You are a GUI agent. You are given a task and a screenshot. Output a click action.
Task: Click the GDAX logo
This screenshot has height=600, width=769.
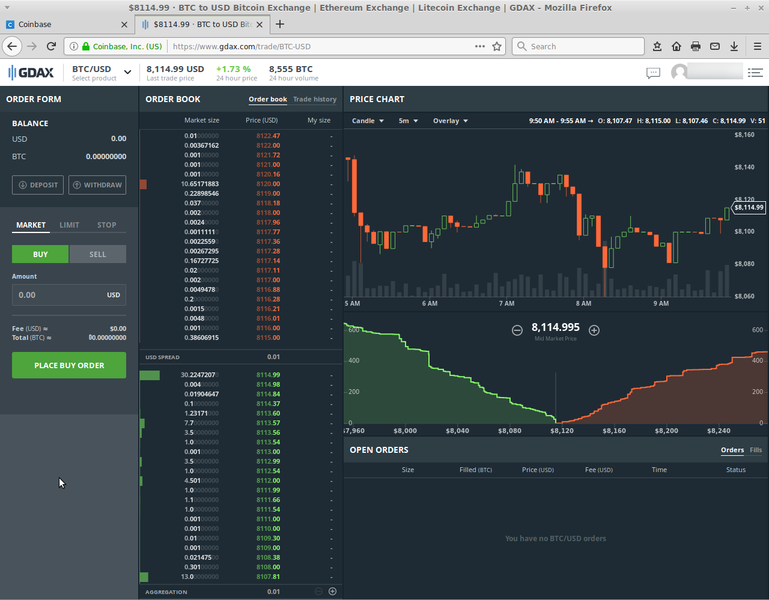coord(30,73)
